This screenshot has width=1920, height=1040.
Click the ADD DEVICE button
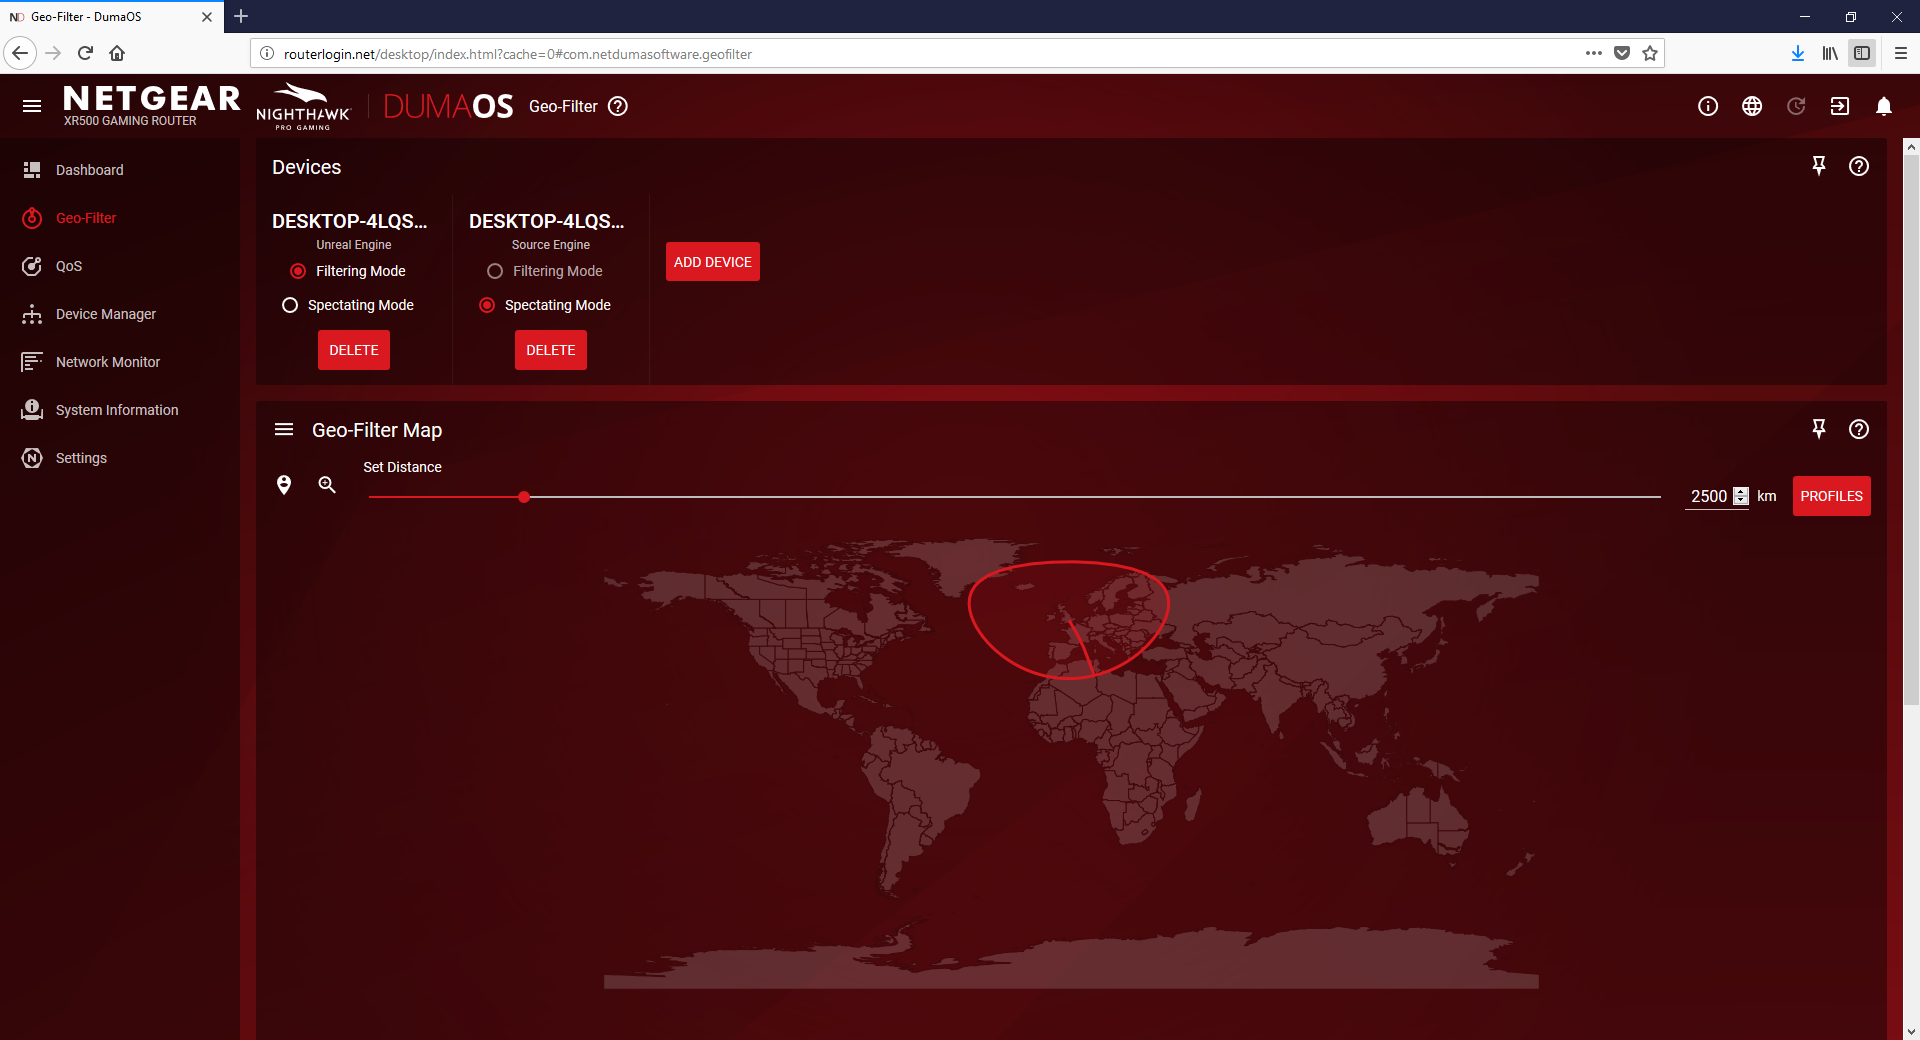(x=713, y=262)
